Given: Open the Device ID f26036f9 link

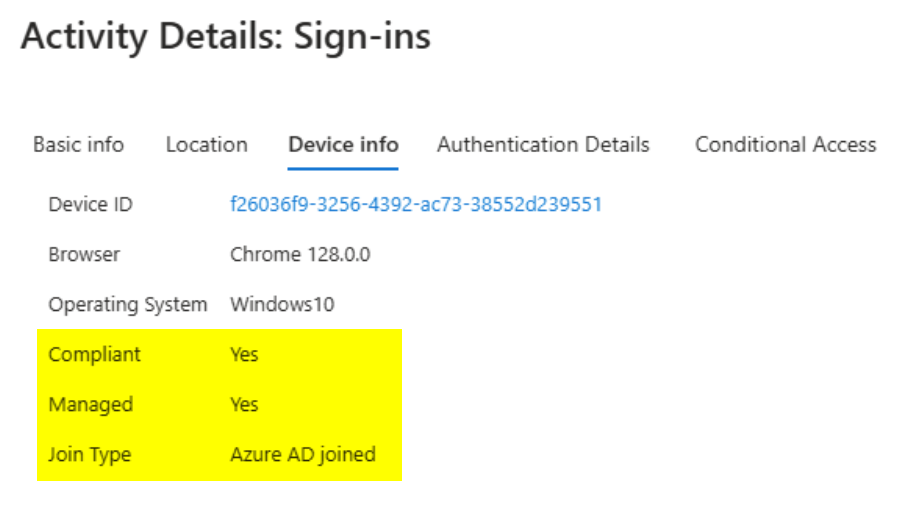Looking at the screenshot, I should tap(415, 204).
